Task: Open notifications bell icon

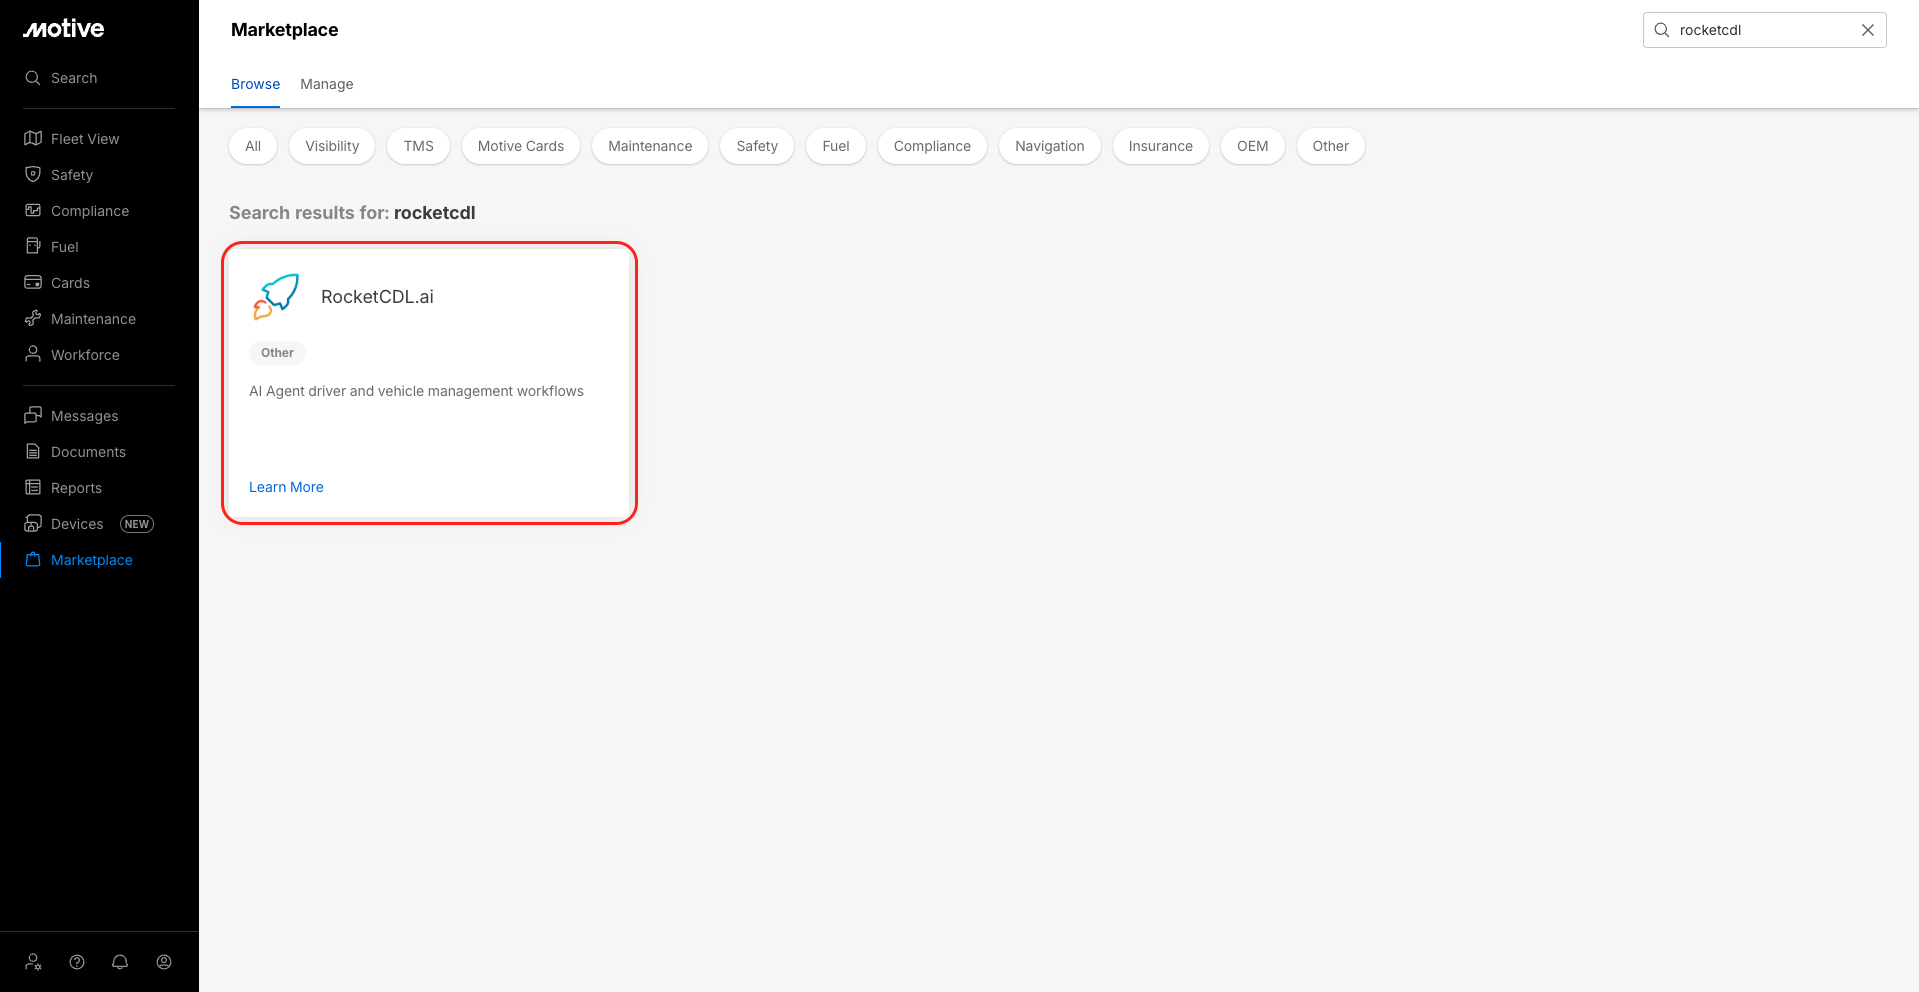Action: pyautogui.click(x=120, y=962)
